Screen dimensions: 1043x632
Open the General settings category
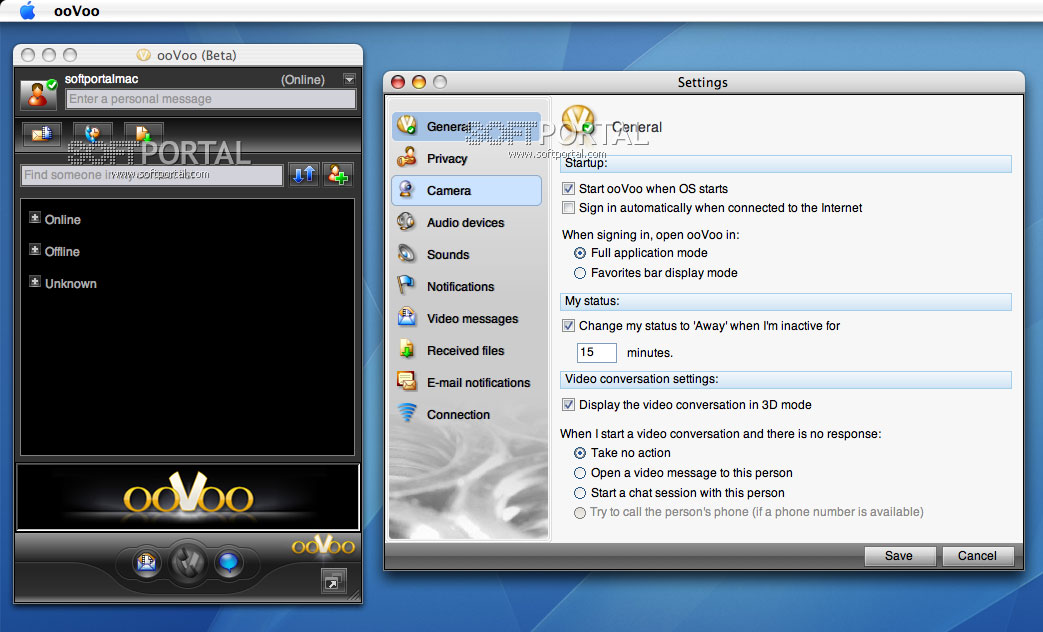pyautogui.click(x=466, y=126)
